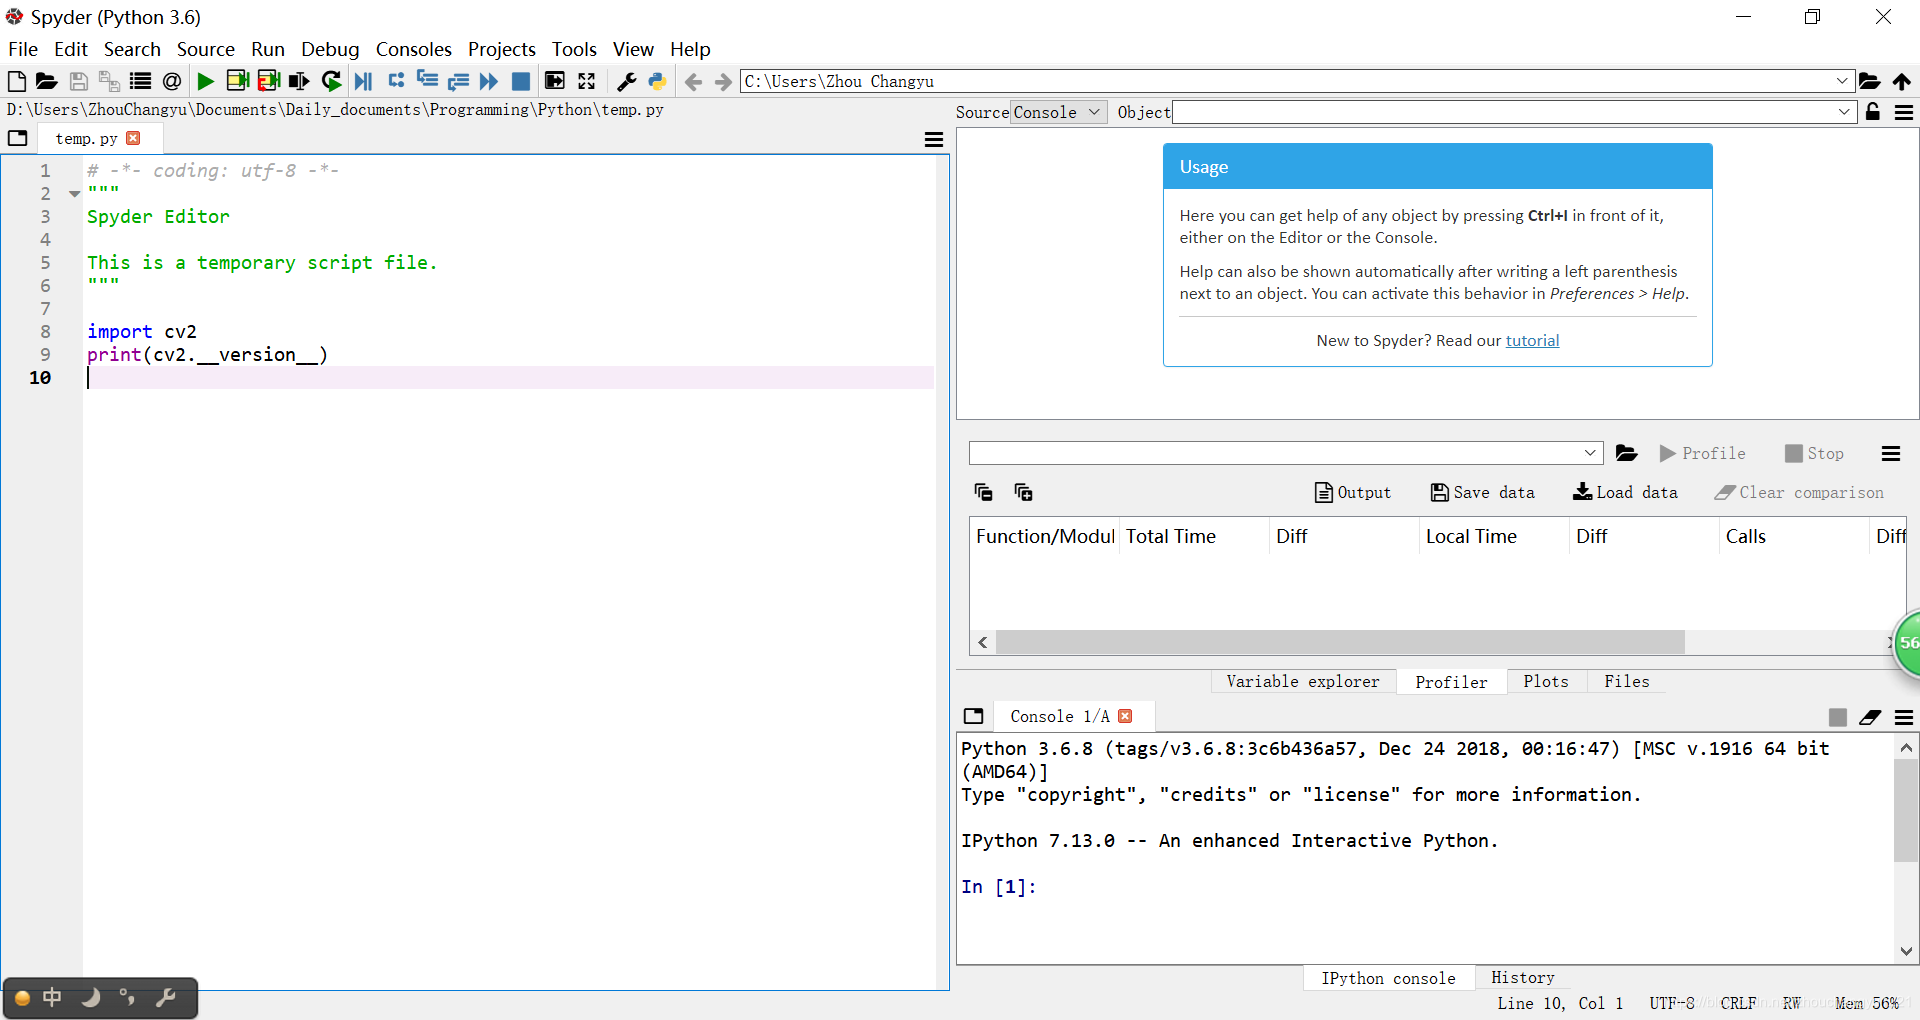Toggle IME punctuation mode
The width and height of the screenshot is (1920, 1020).
coord(127,997)
